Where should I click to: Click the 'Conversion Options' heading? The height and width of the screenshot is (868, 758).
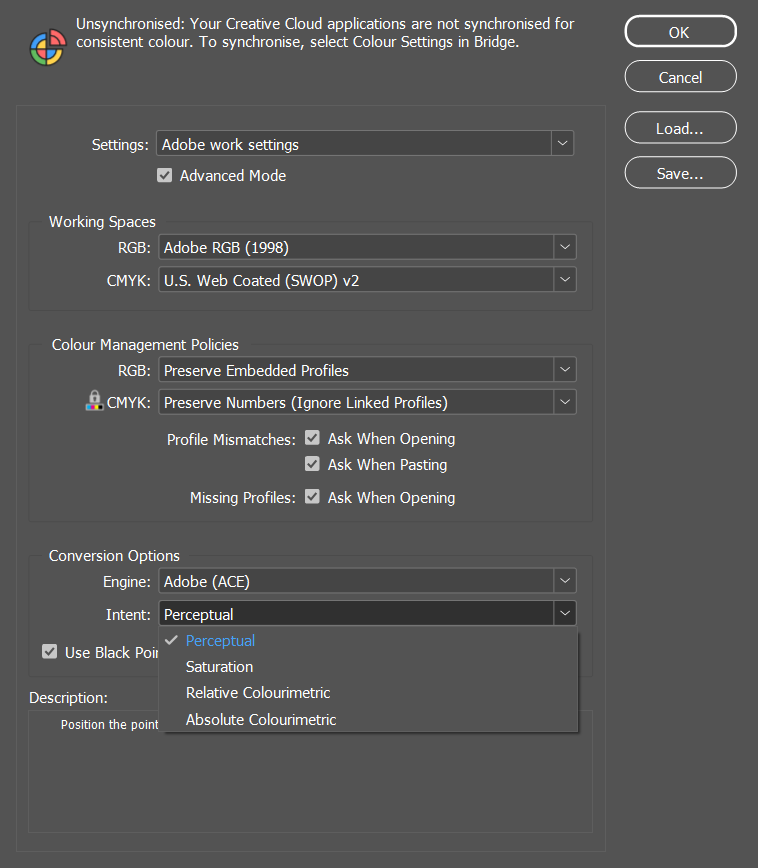coord(114,555)
